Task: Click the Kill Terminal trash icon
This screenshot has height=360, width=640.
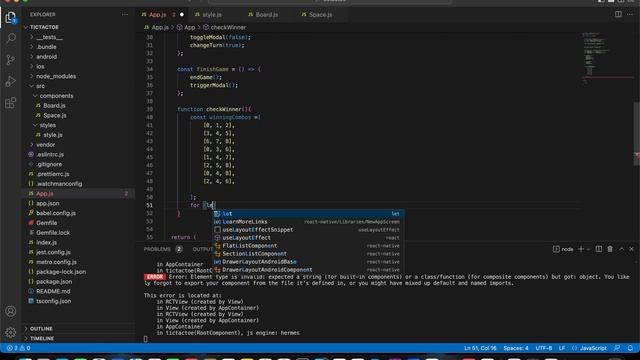Action: click(610, 249)
